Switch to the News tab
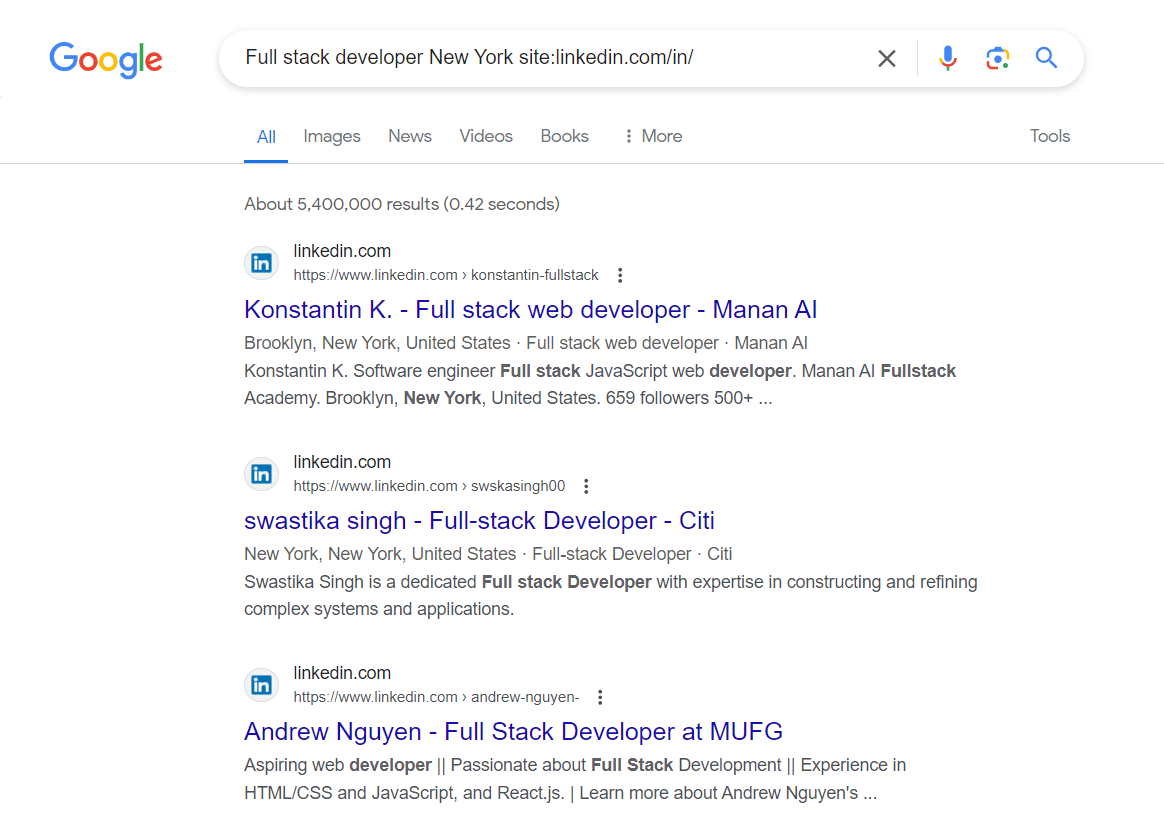Image resolution: width=1164 pixels, height=823 pixels. [x=410, y=136]
